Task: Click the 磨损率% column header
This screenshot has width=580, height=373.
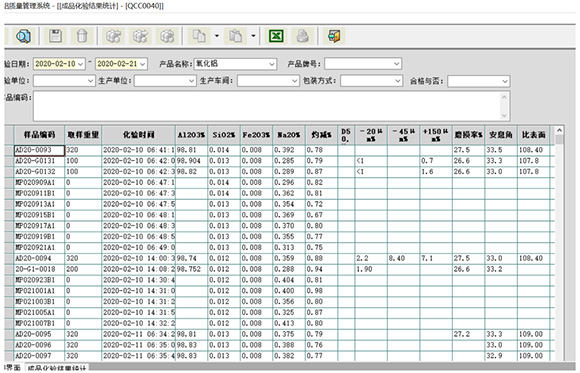Action: (468, 135)
